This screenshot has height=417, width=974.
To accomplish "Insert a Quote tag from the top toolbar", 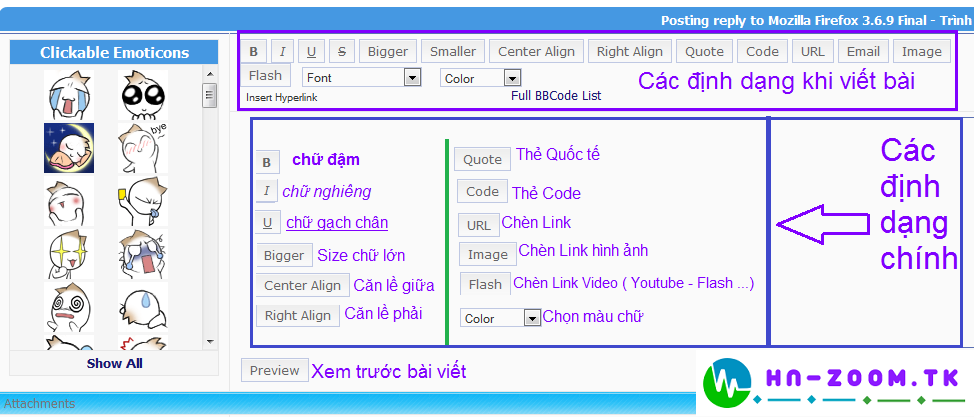I will (x=704, y=52).
